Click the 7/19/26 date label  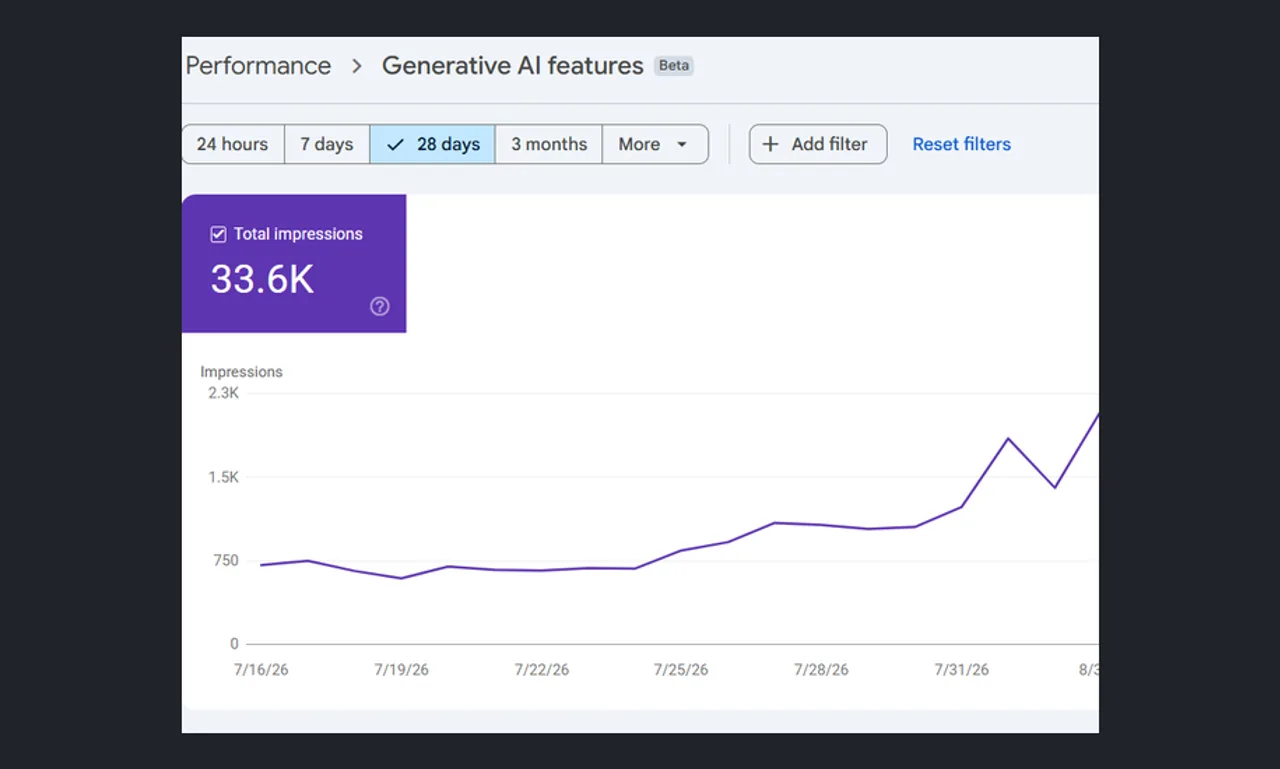pyautogui.click(x=401, y=670)
